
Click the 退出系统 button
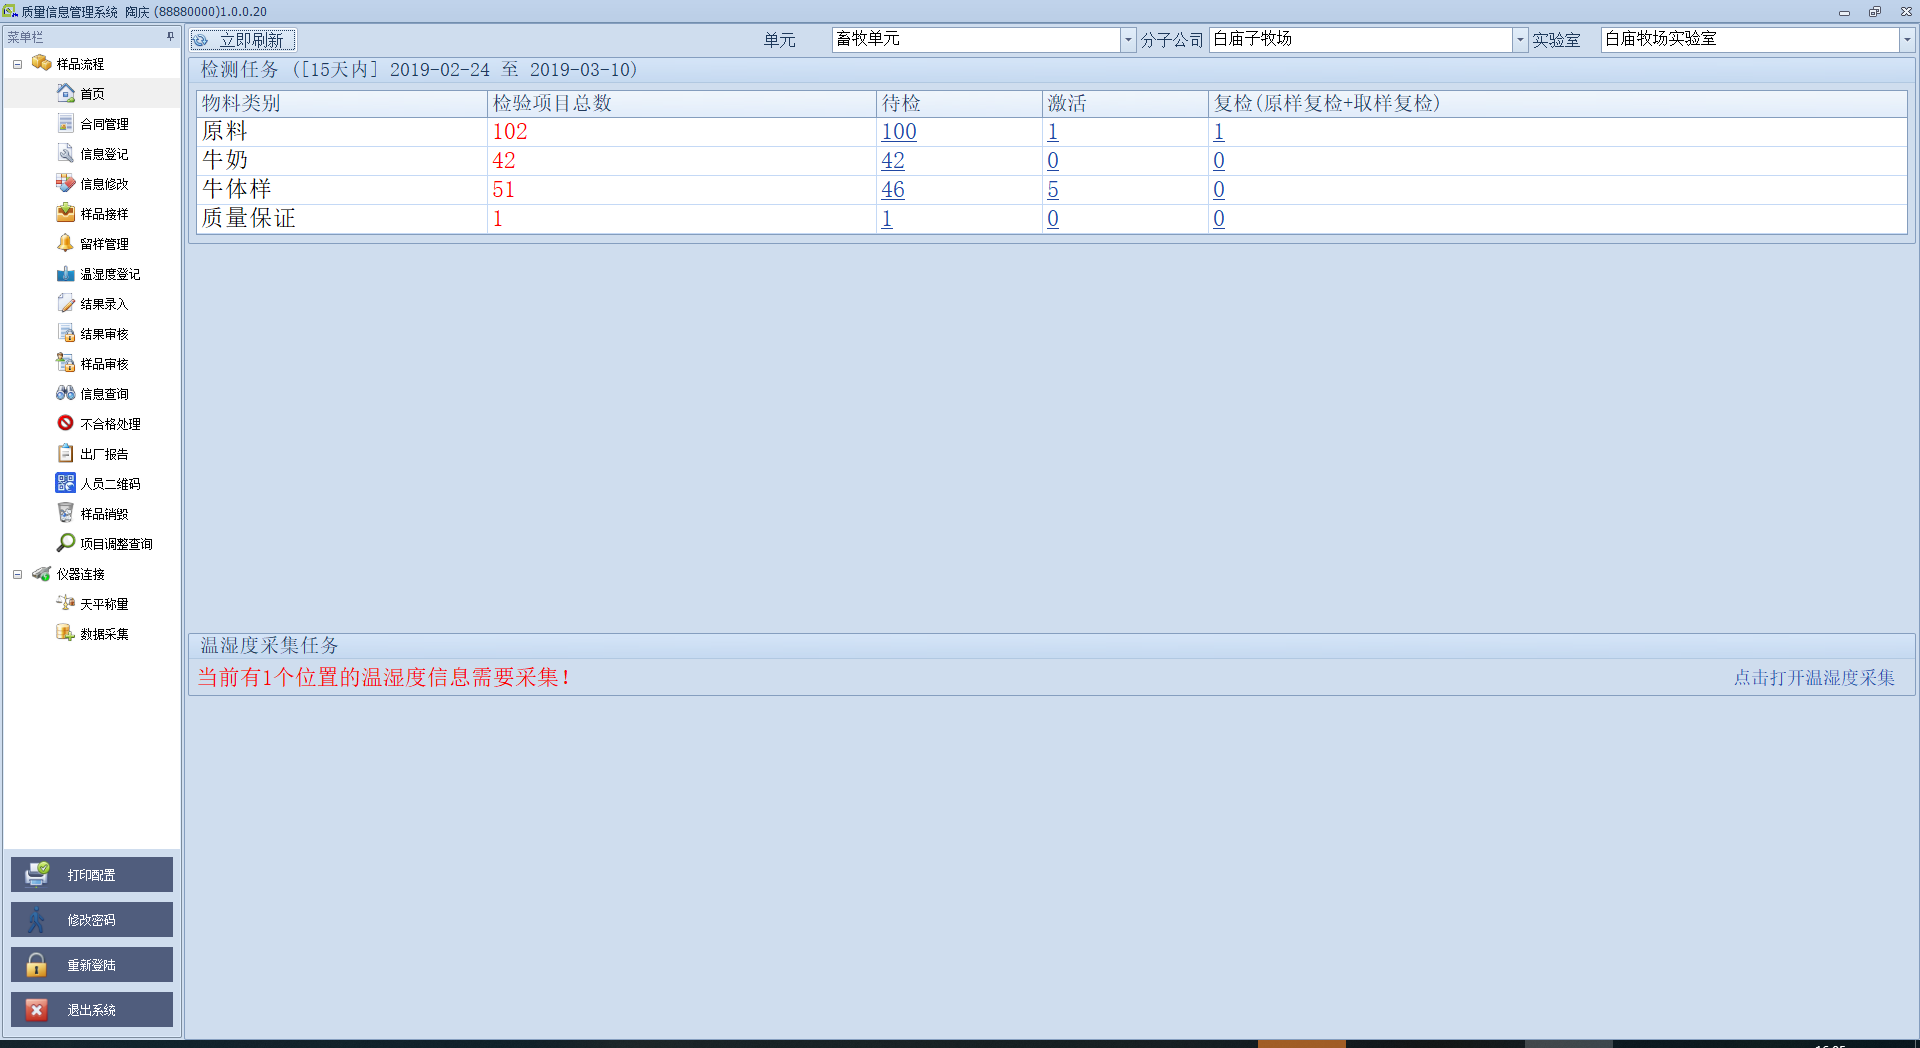coord(91,1010)
